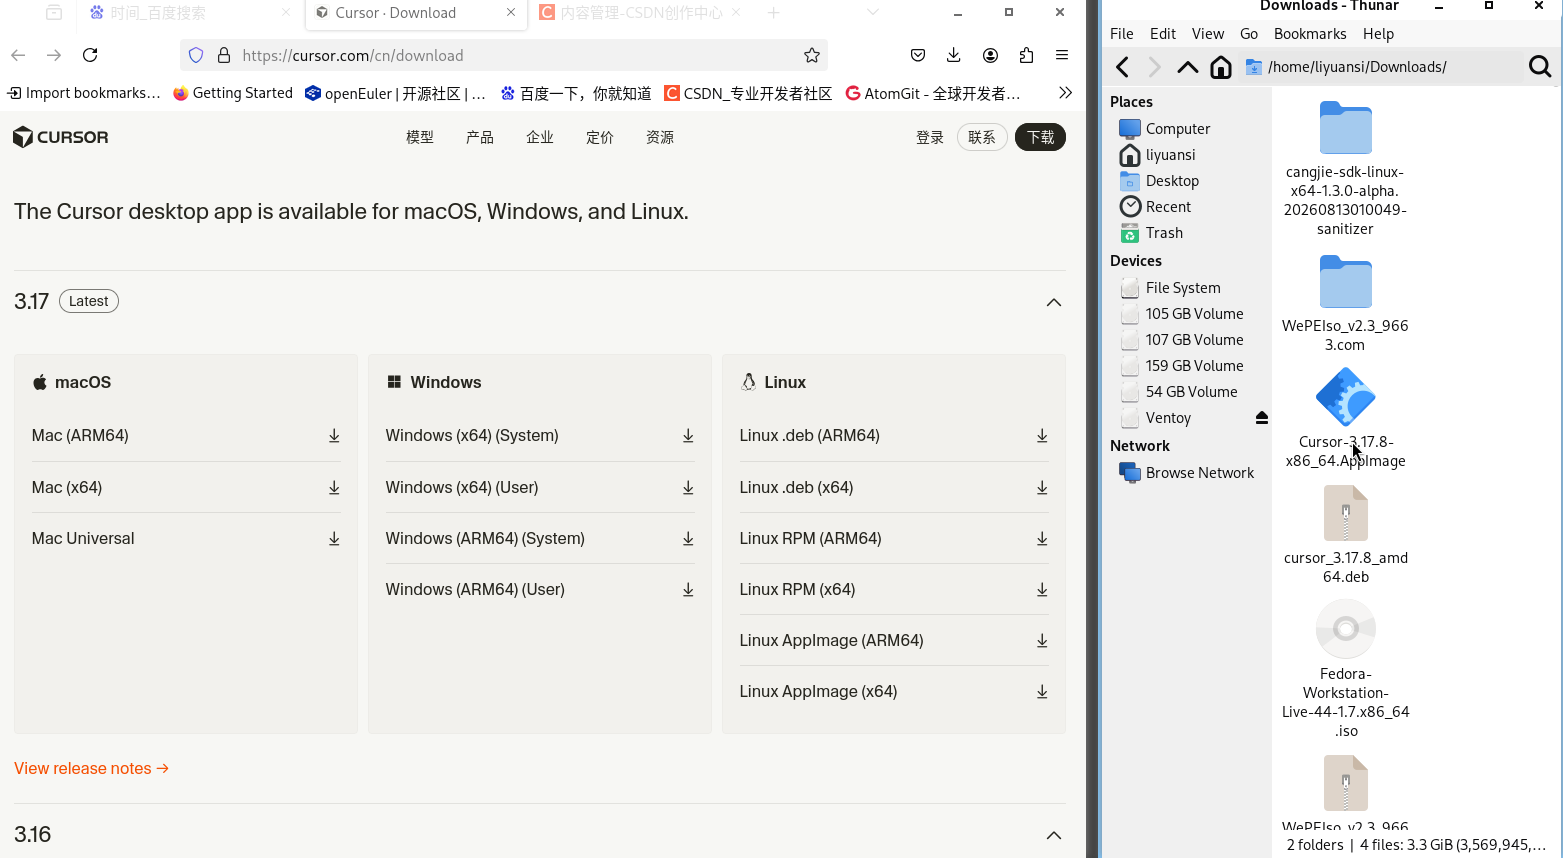Download Windows (x64) (User) installer icon
This screenshot has width=1563, height=858.
pyautogui.click(x=688, y=488)
